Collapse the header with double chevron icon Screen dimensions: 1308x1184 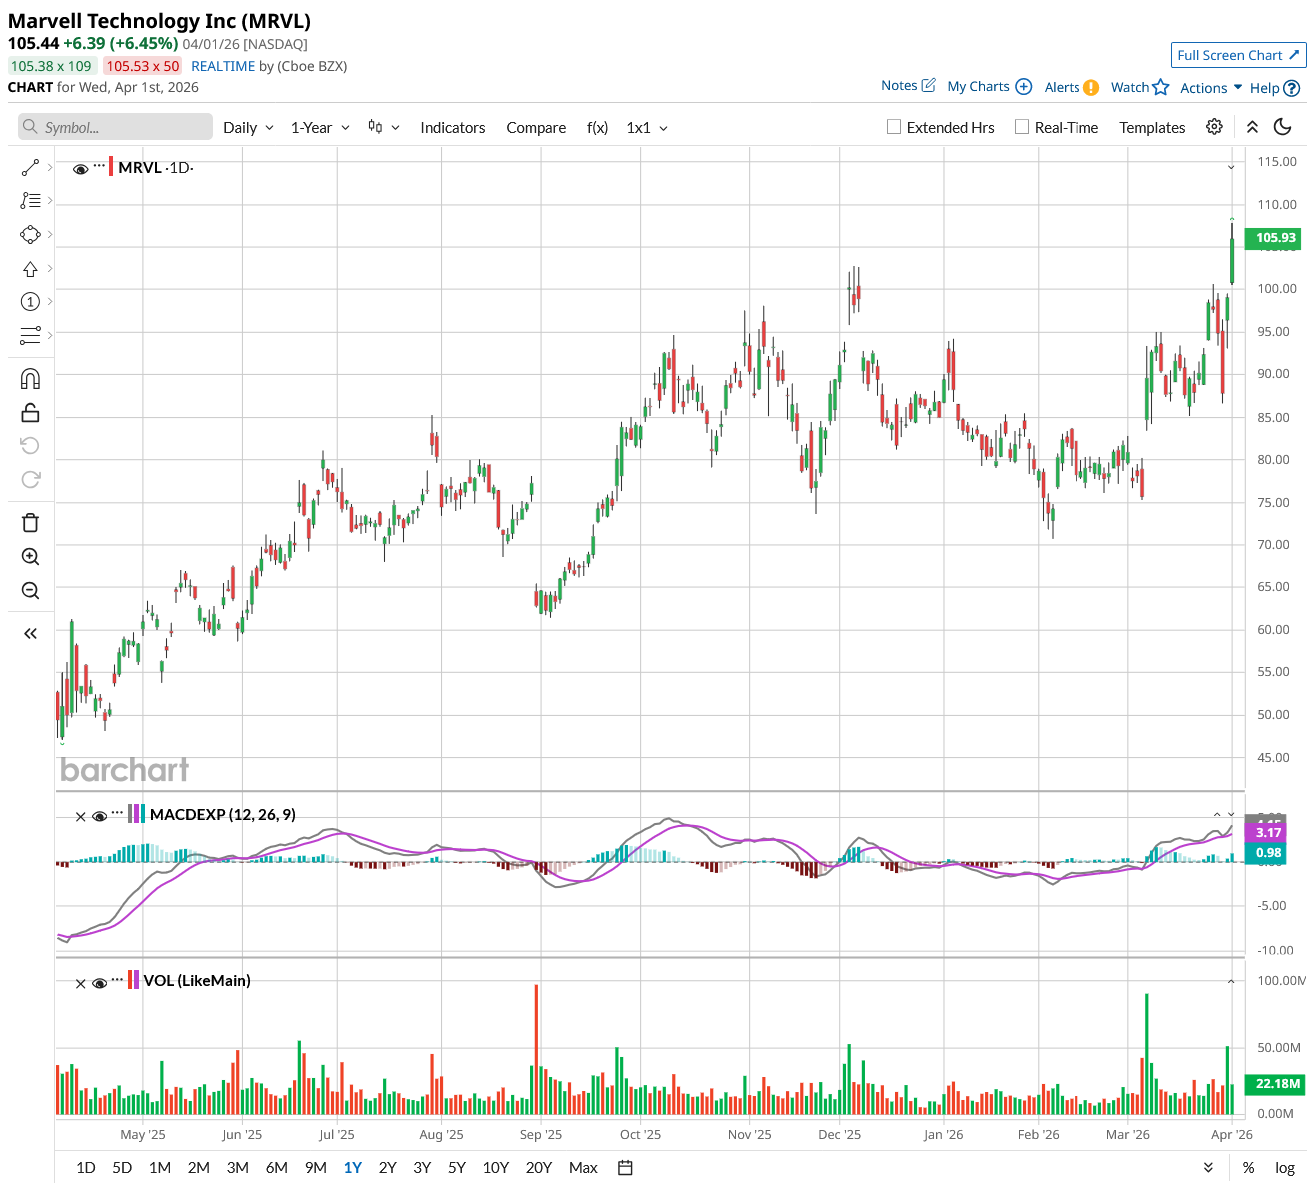click(x=1252, y=127)
